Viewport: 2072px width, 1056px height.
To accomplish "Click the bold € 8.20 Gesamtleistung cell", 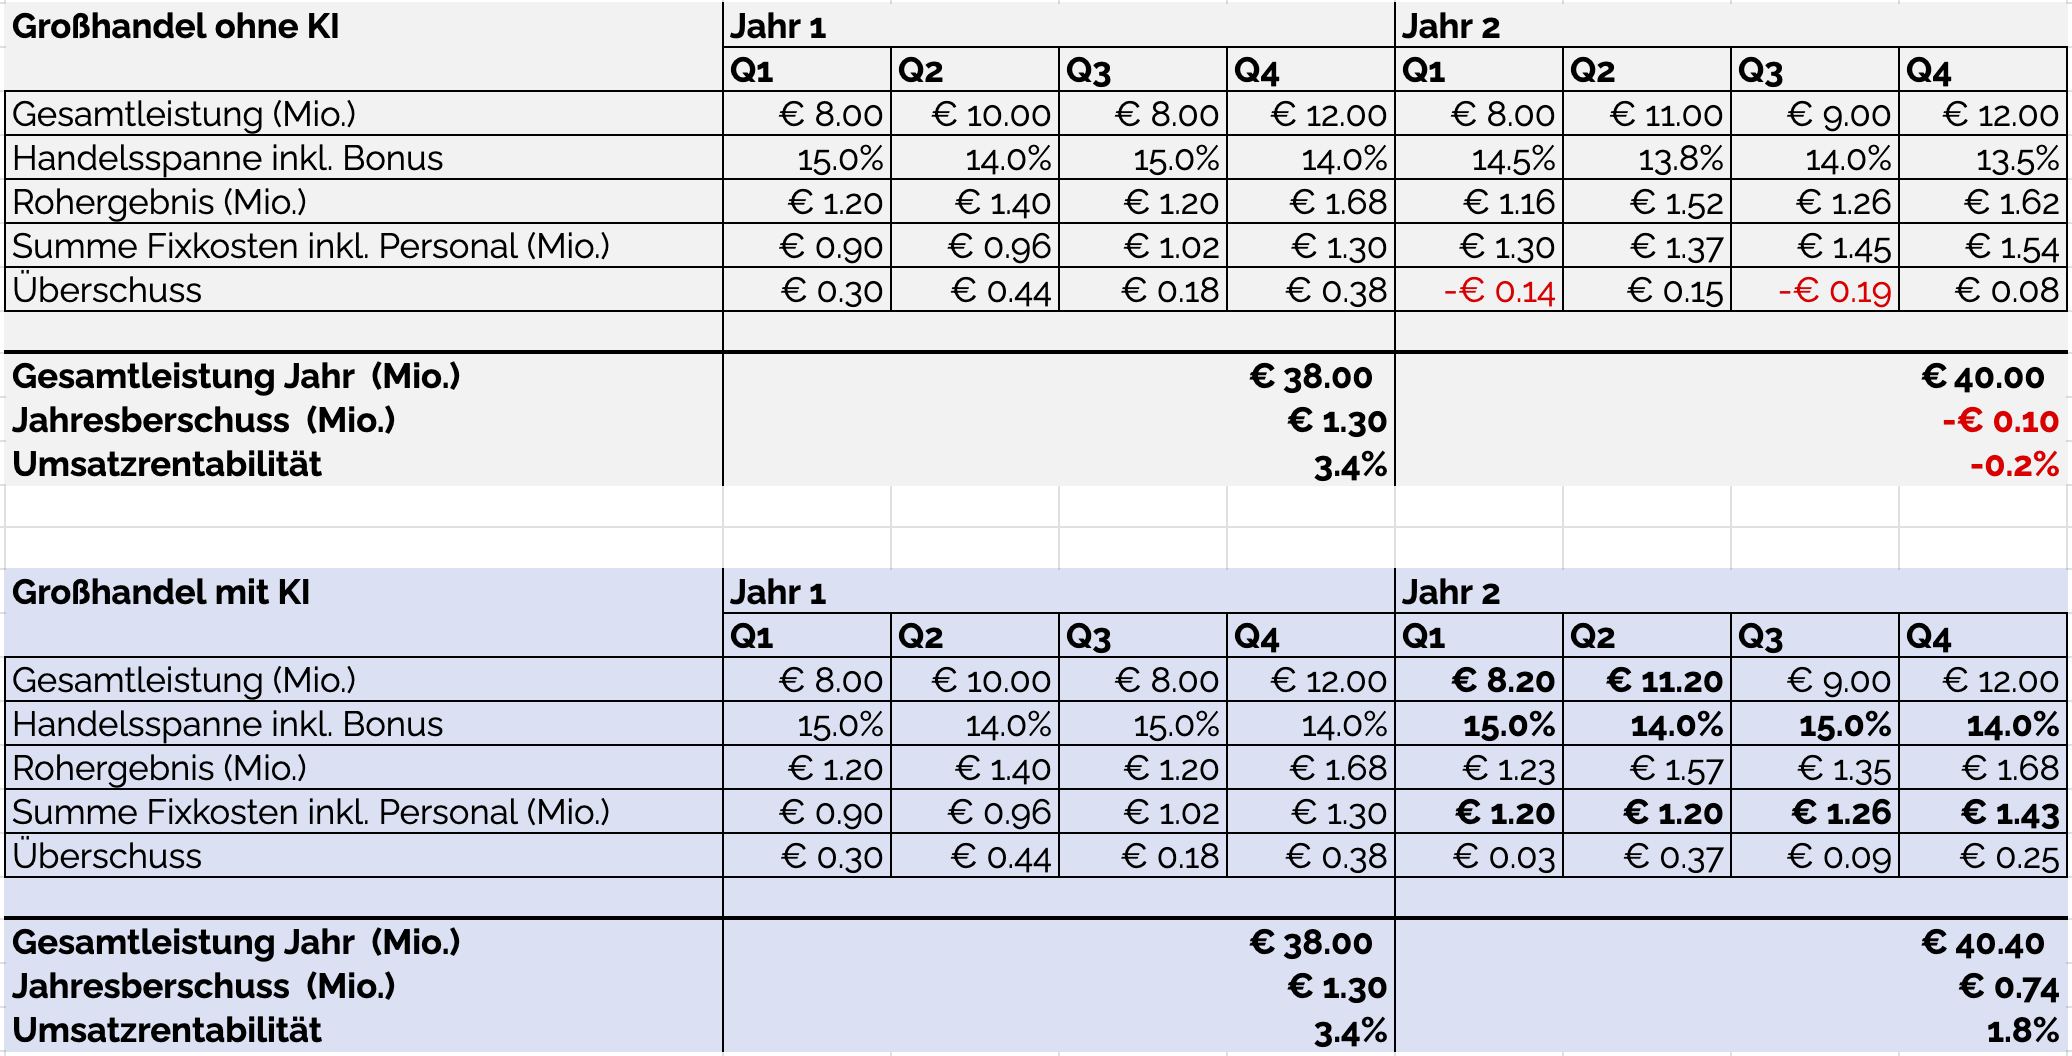I will (1503, 681).
